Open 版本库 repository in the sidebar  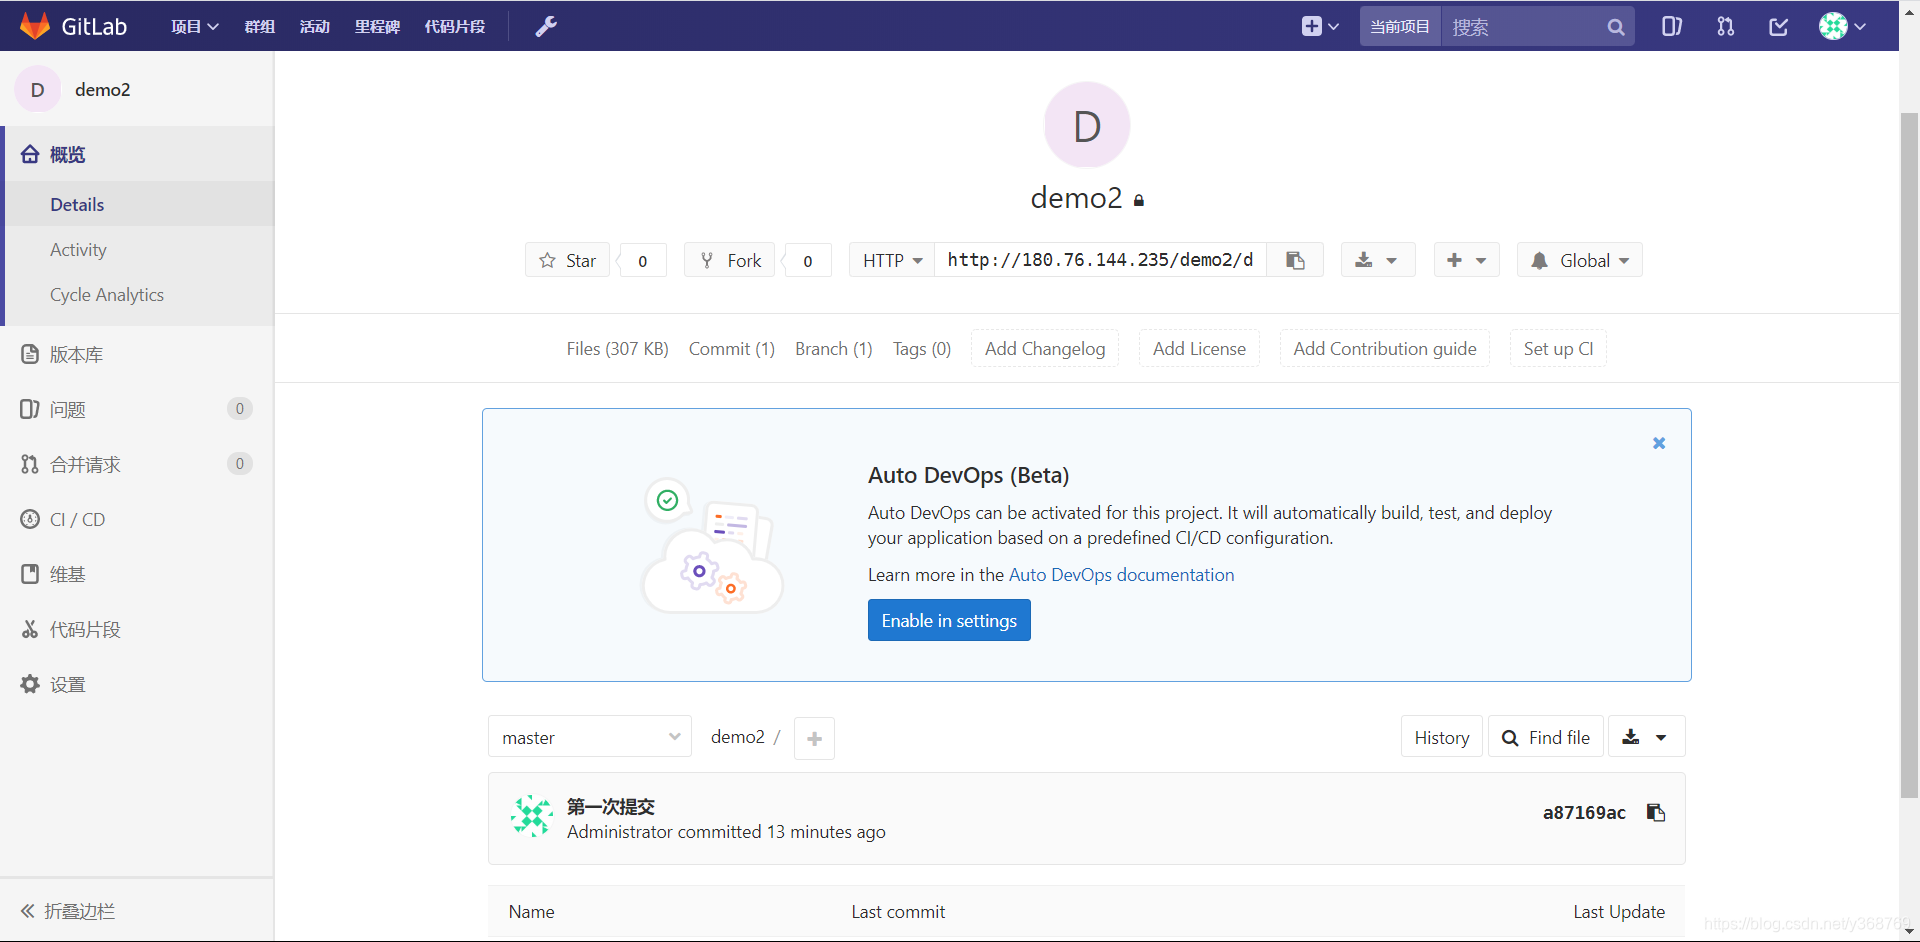137,354
